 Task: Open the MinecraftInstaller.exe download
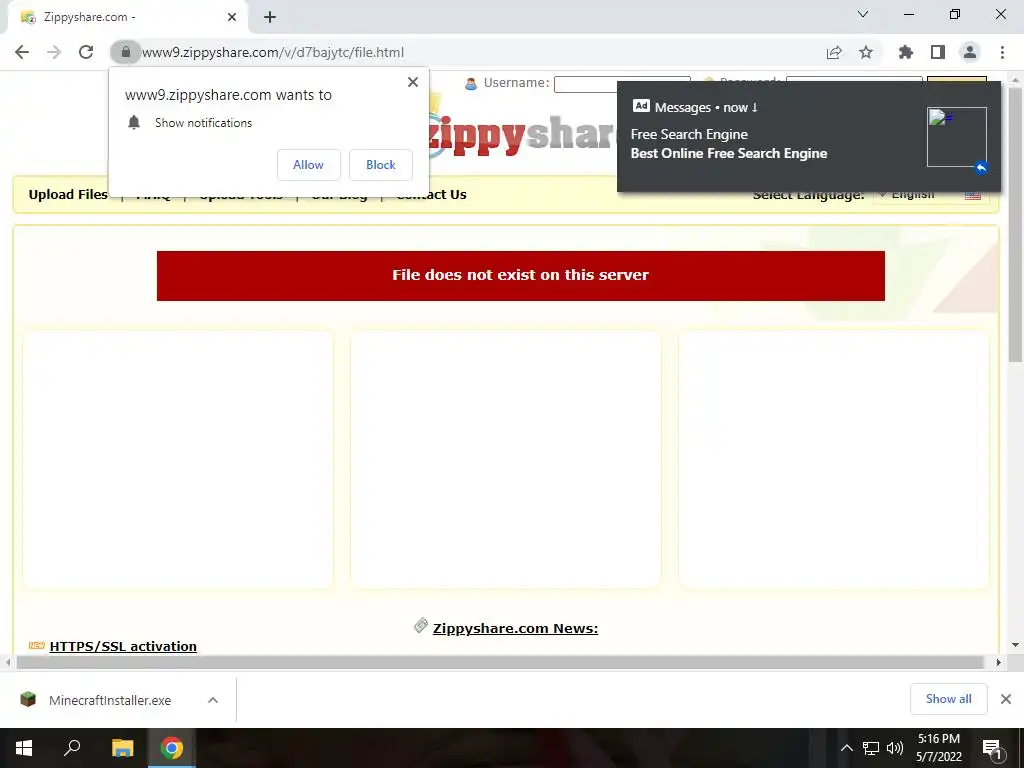pos(110,700)
